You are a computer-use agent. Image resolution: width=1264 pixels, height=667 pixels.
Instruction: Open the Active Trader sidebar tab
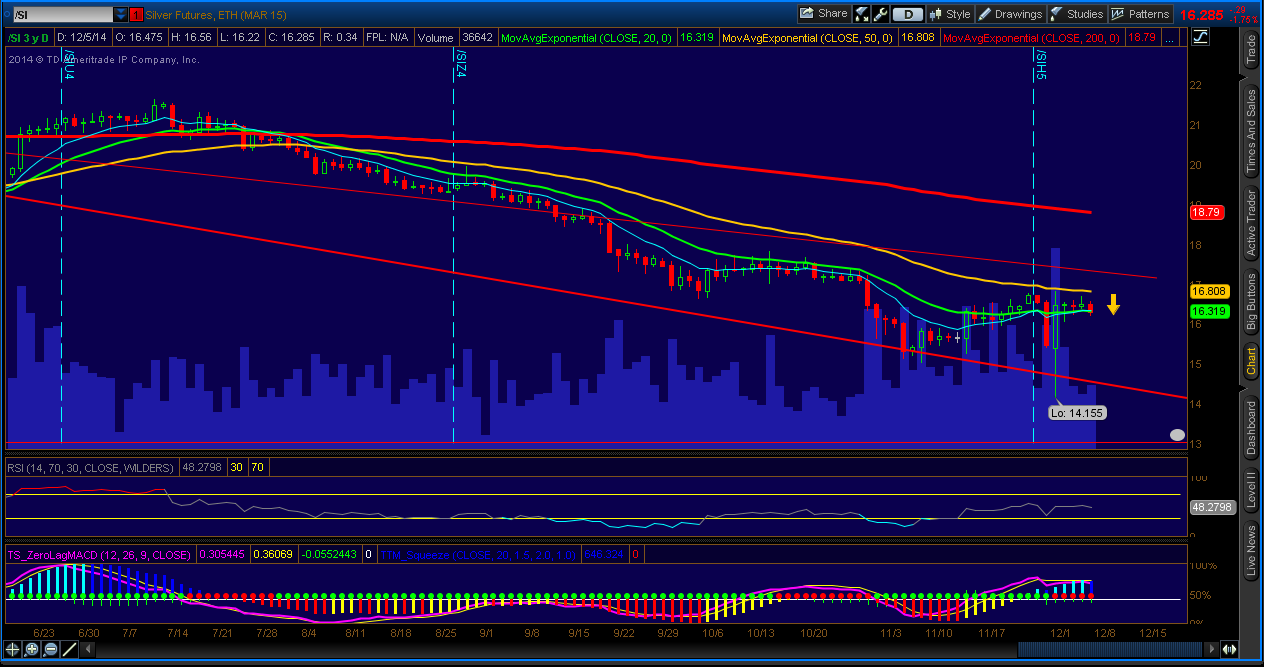point(1251,222)
